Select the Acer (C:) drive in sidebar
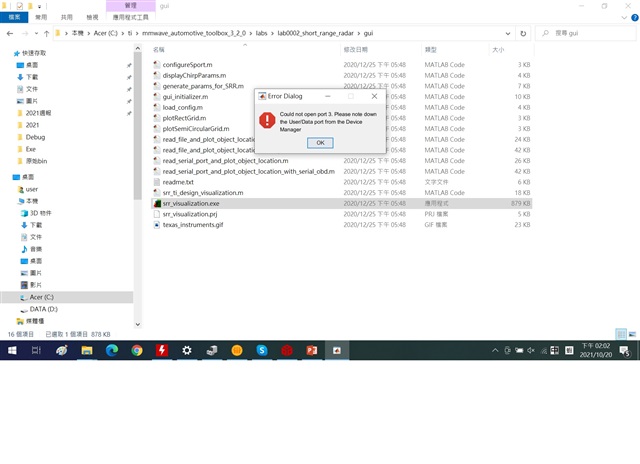The height and width of the screenshot is (464, 640). (41, 297)
